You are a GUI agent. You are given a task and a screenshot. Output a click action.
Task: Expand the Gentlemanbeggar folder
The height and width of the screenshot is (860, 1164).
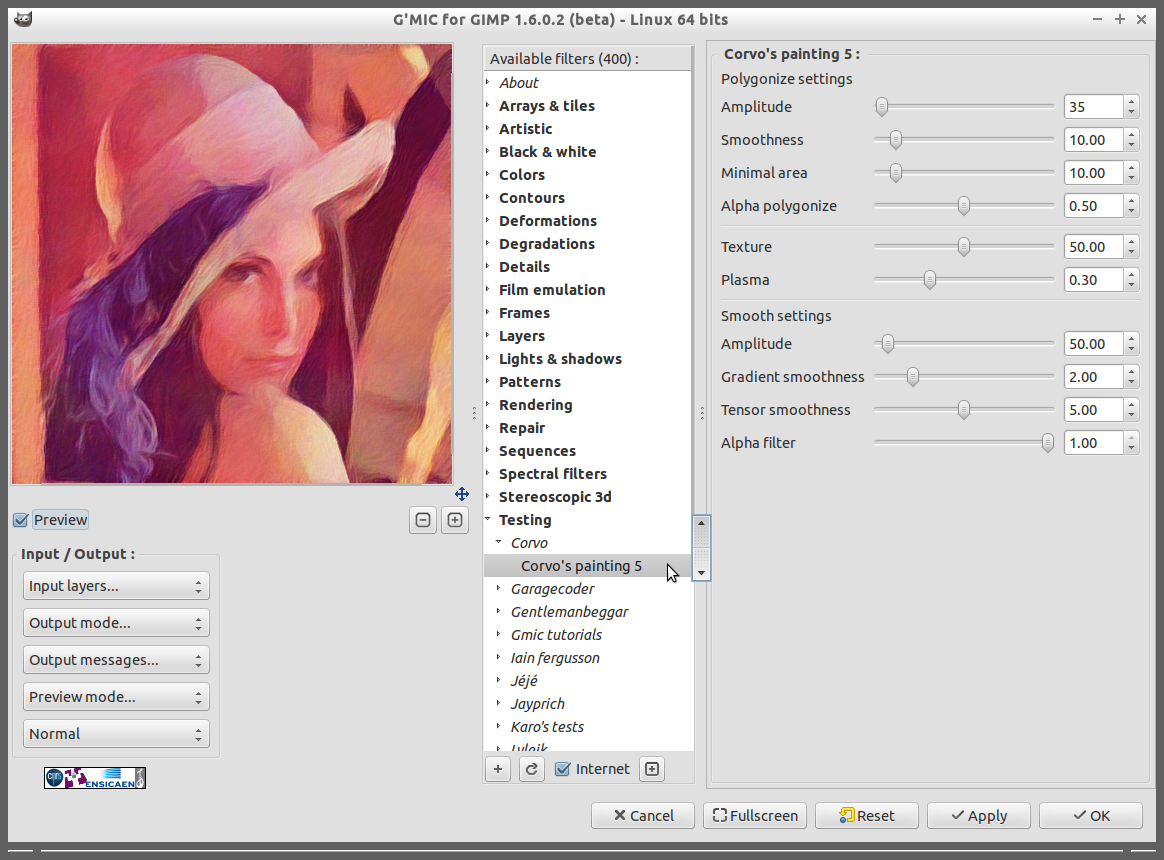[499, 611]
